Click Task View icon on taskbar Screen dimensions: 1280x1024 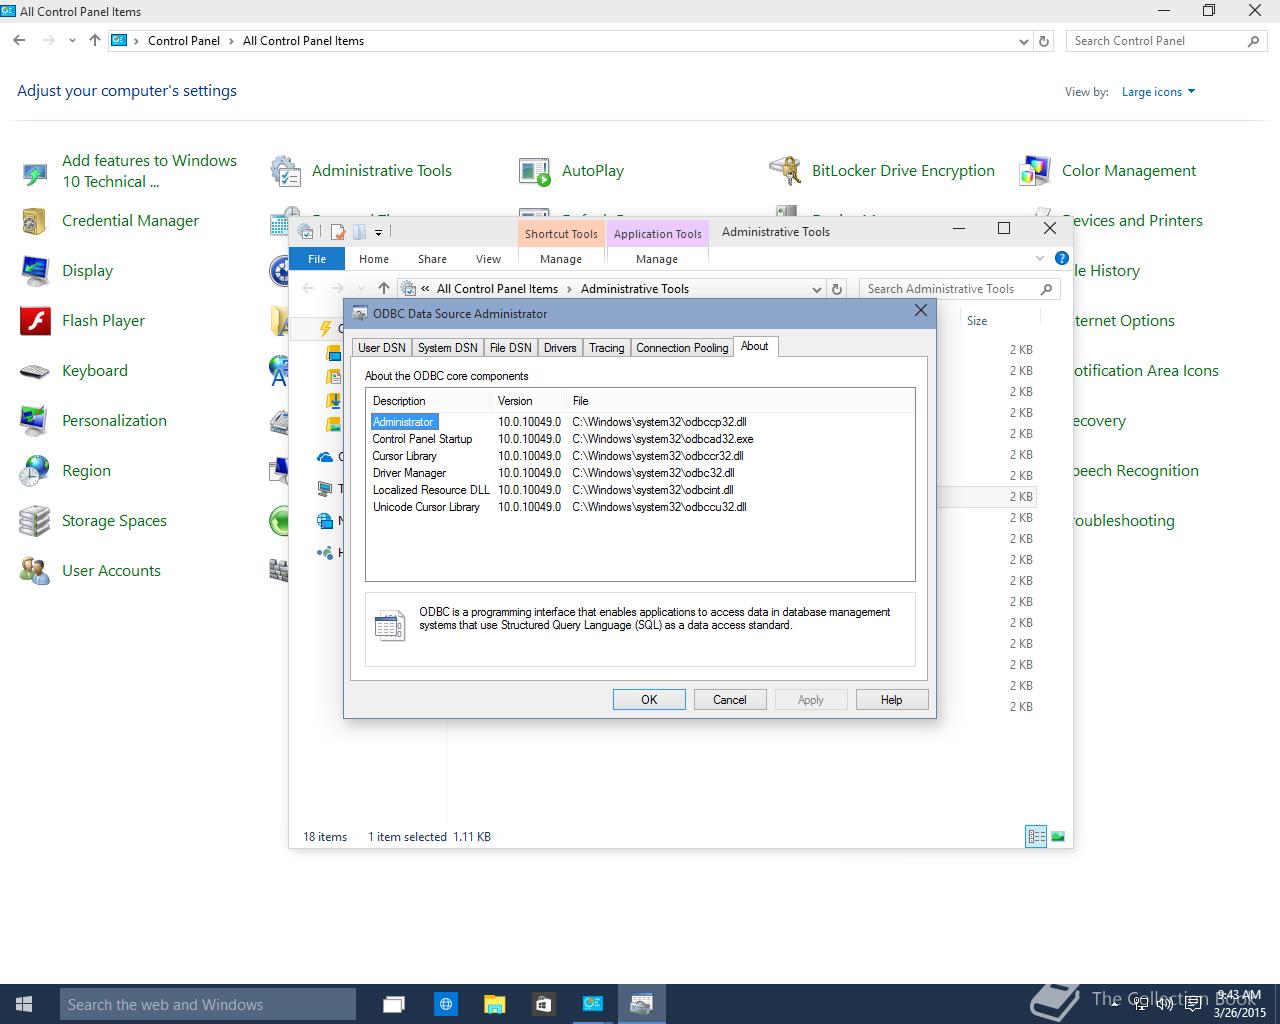point(394,1004)
